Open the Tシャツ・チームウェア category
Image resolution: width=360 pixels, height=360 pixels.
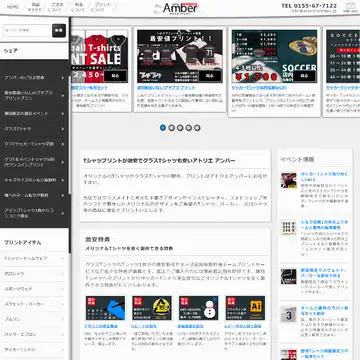click(x=34, y=258)
